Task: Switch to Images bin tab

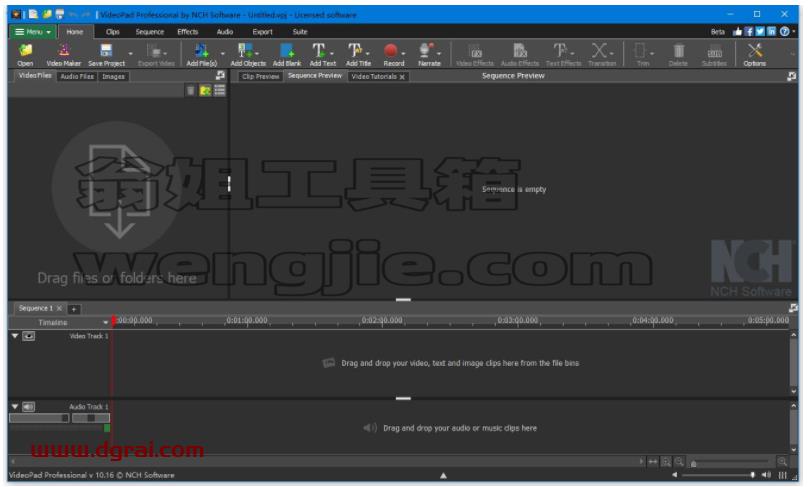Action: point(113,76)
